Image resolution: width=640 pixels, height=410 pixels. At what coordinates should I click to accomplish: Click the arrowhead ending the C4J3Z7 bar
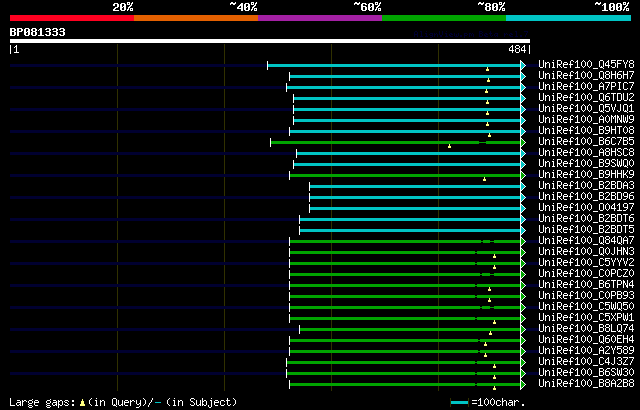click(523, 363)
